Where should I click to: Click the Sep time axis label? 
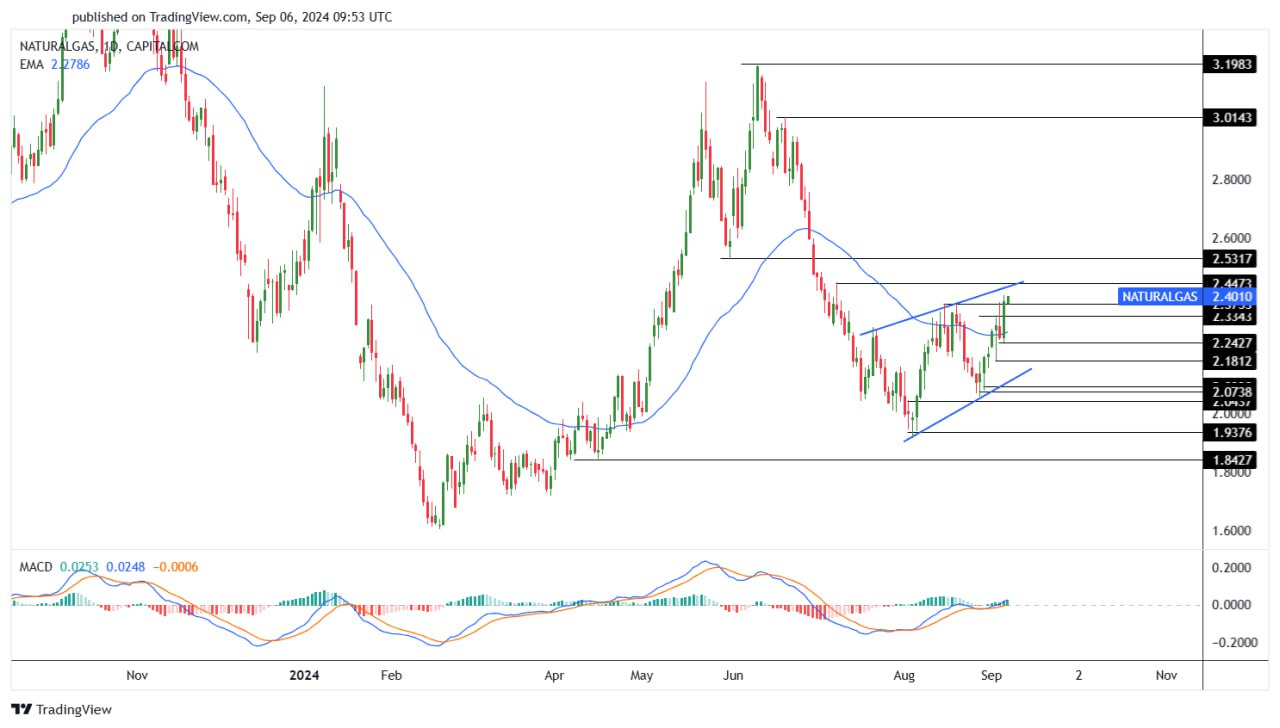(x=992, y=675)
